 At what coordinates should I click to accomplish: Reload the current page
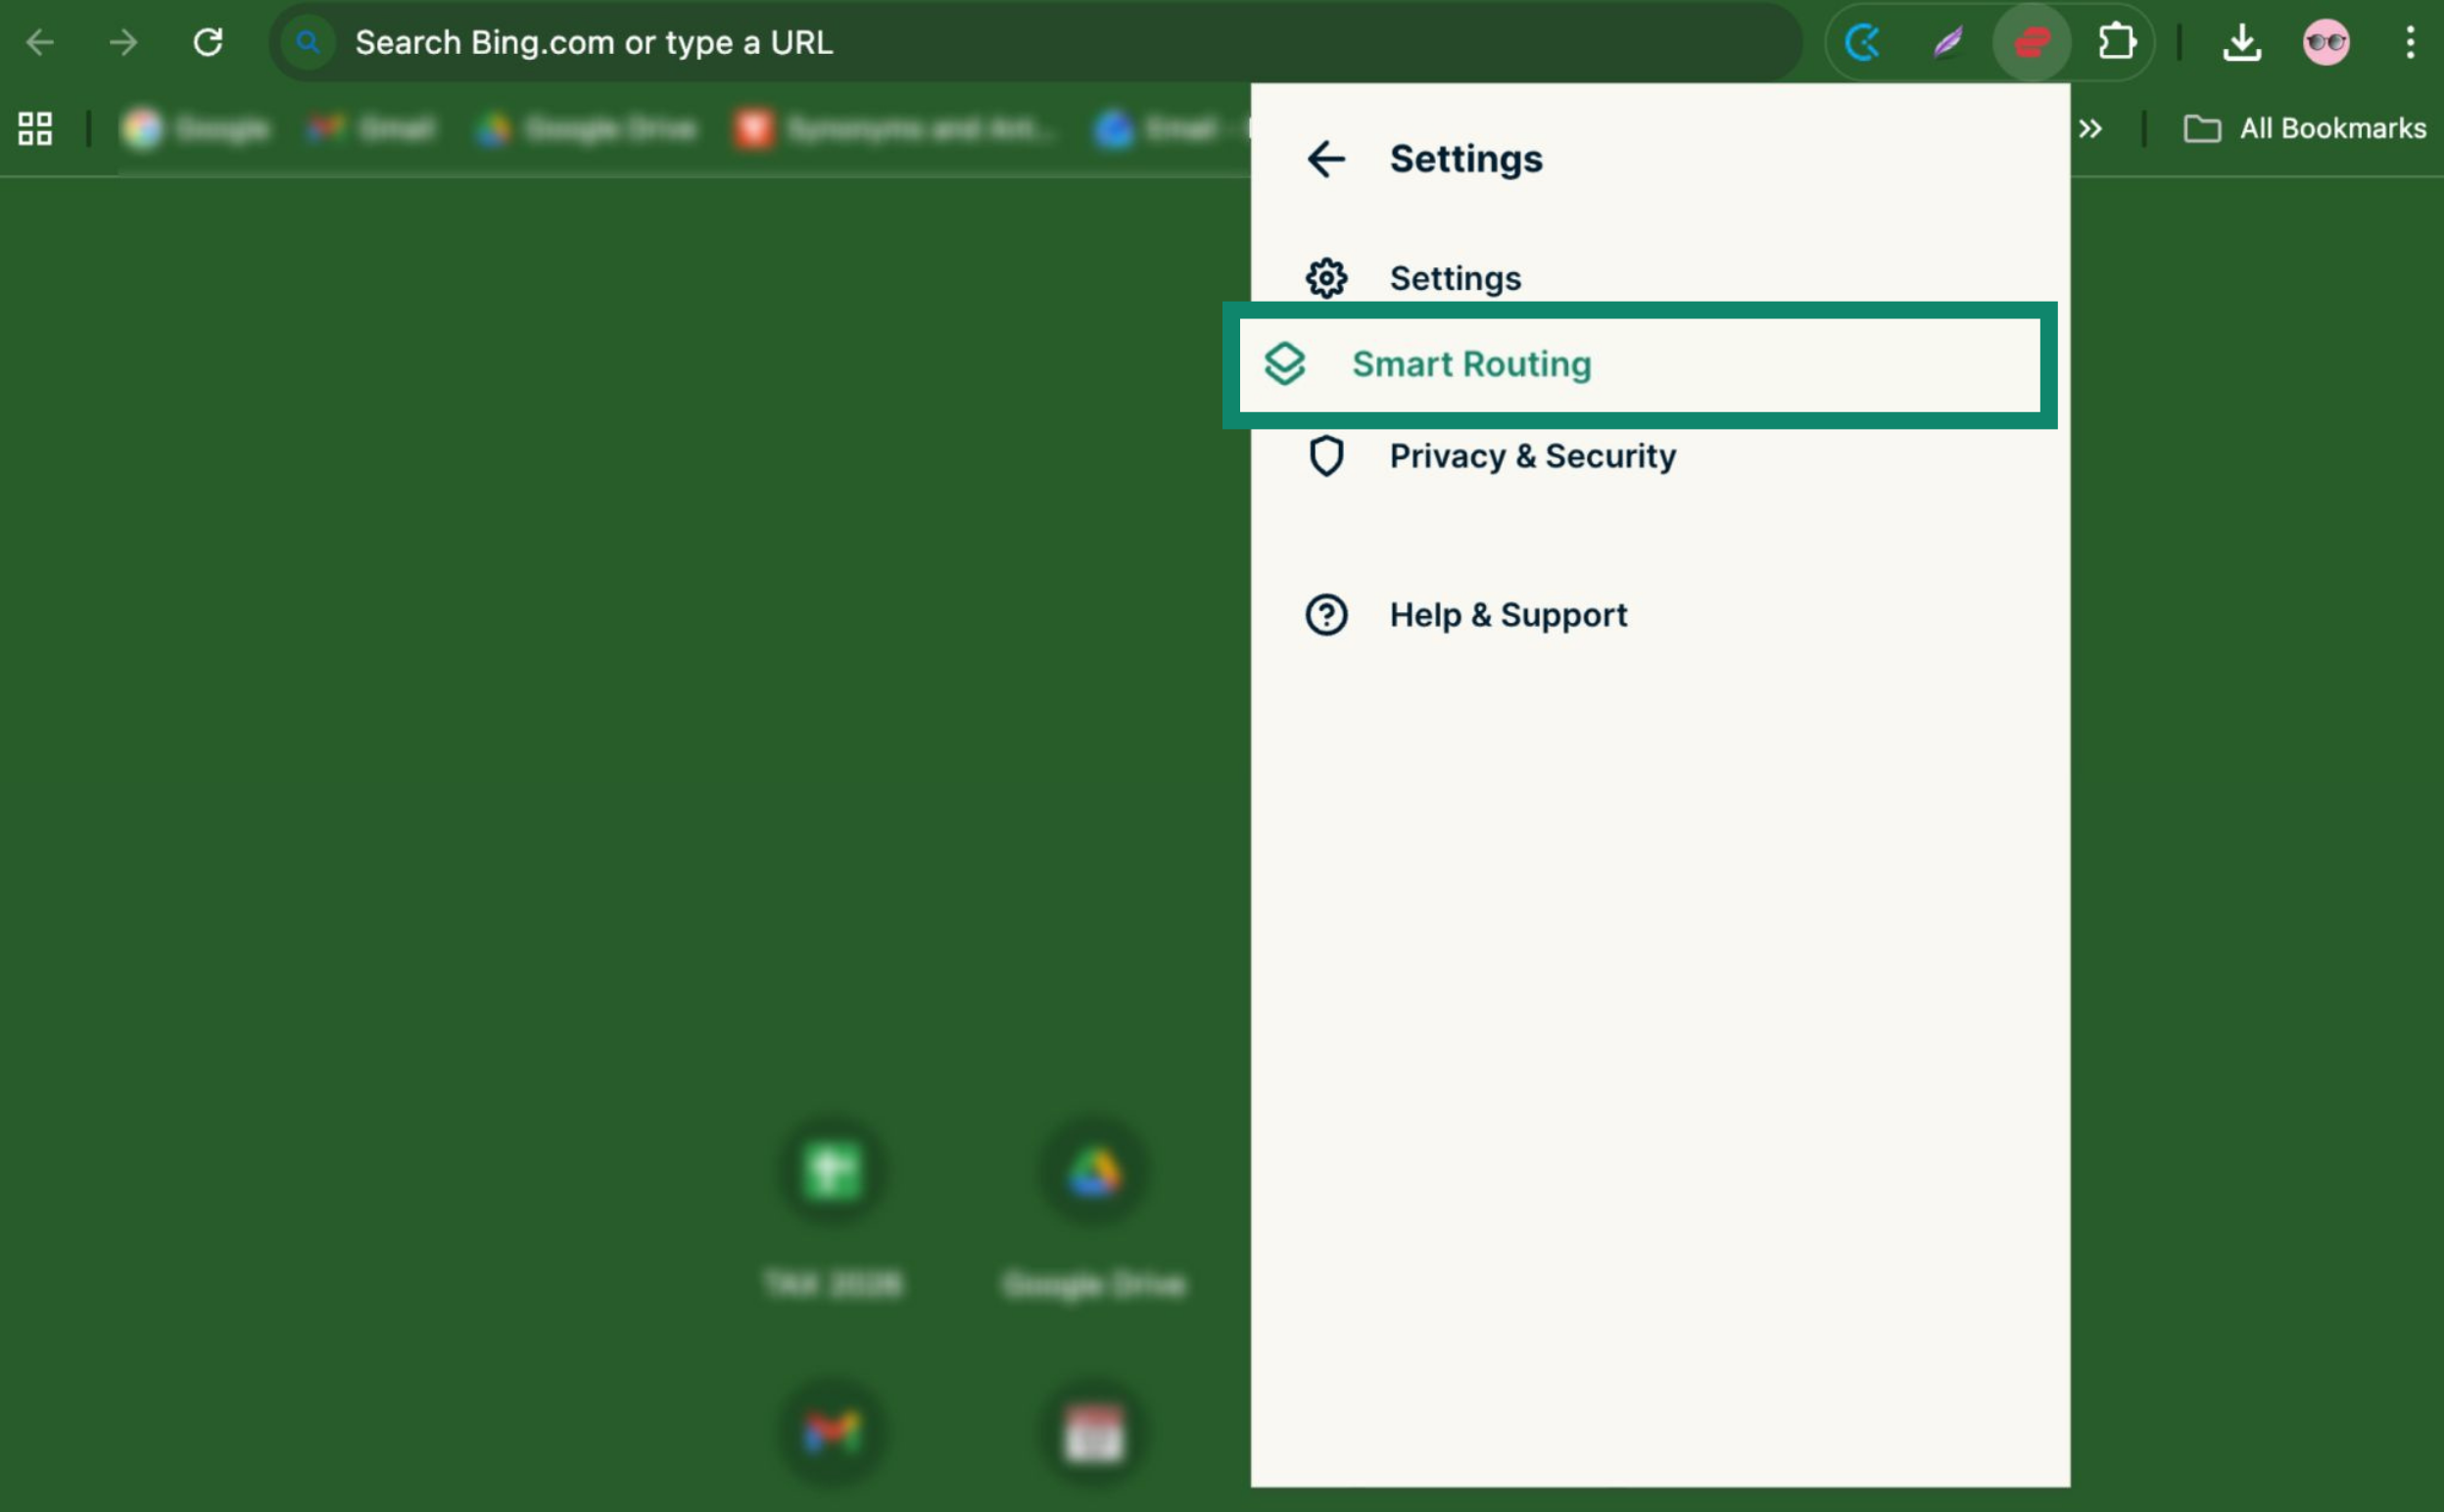tap(207, 43)
